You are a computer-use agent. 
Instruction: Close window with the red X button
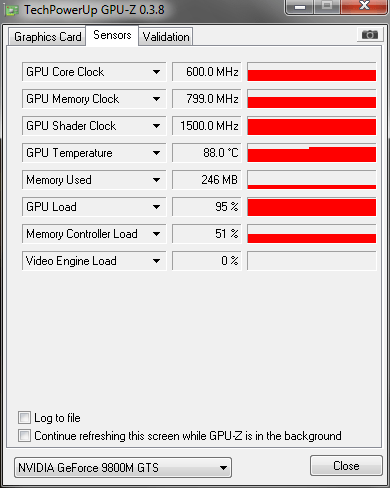click(x=364, y=6)
